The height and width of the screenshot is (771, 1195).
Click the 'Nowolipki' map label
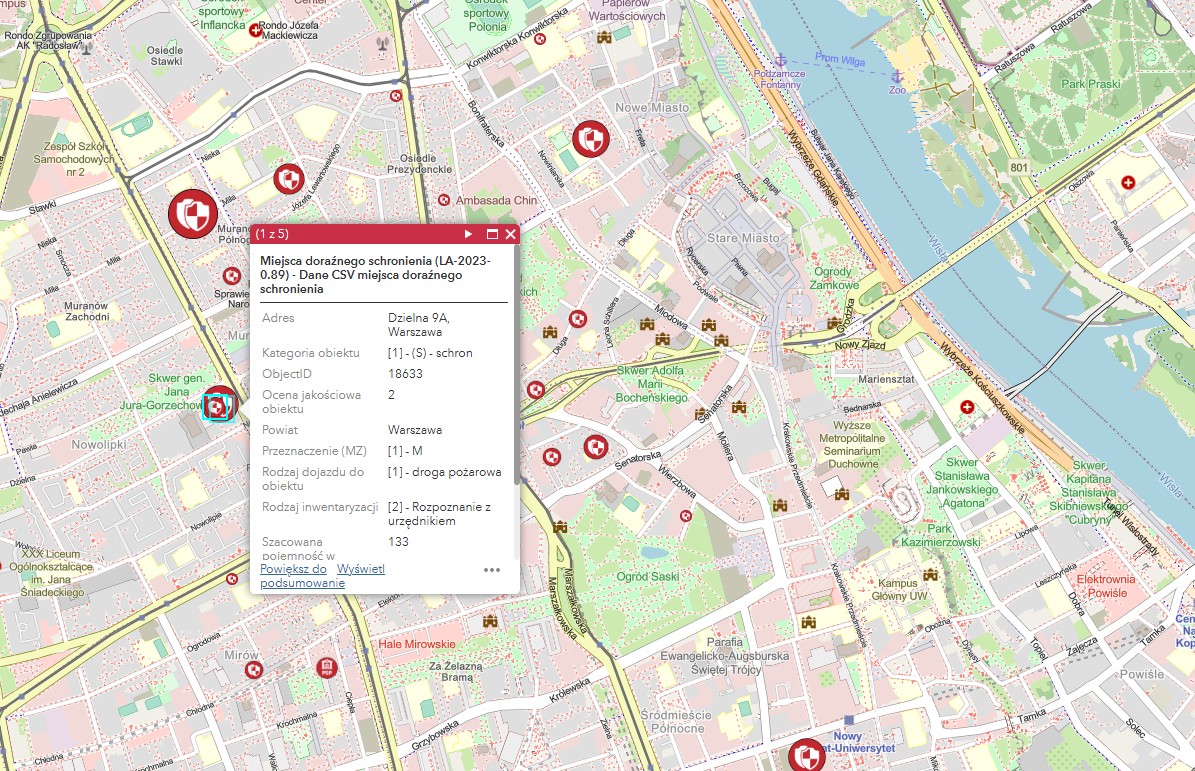[x=99, y=444]
